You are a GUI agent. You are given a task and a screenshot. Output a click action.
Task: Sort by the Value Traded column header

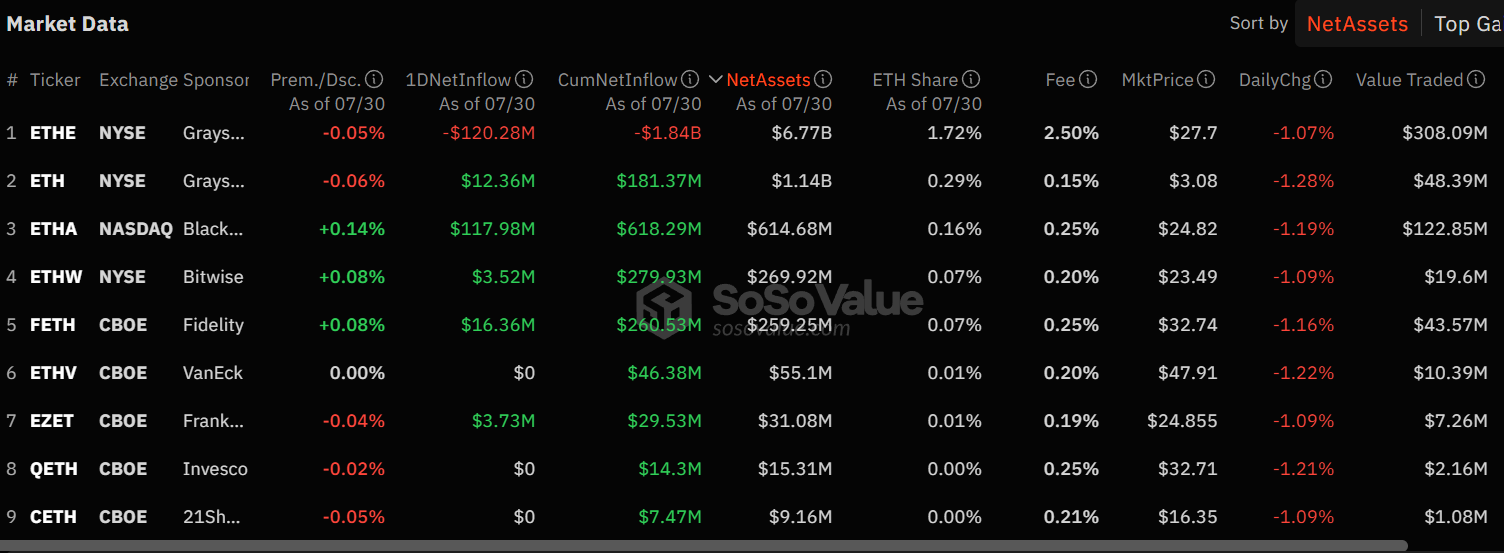[1411, 79]
